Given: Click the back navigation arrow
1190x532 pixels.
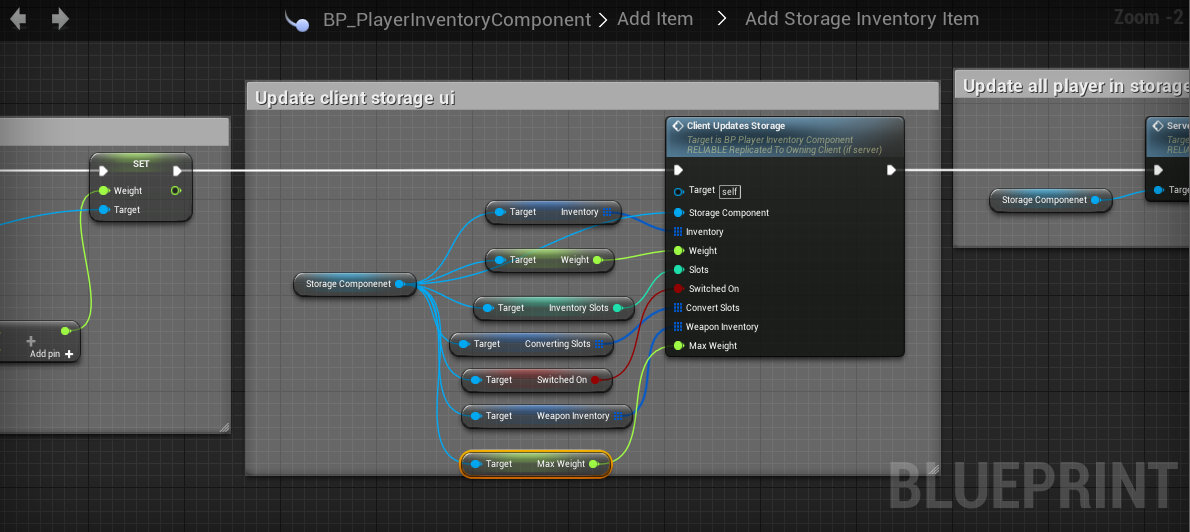Looking at the screenshot, I should point(18,19).
